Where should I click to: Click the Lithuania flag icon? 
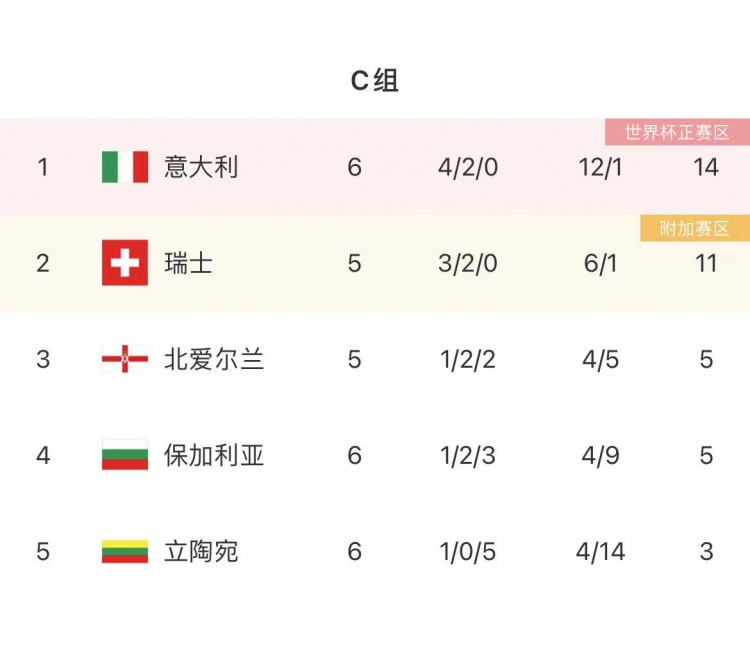click(125, 551)
